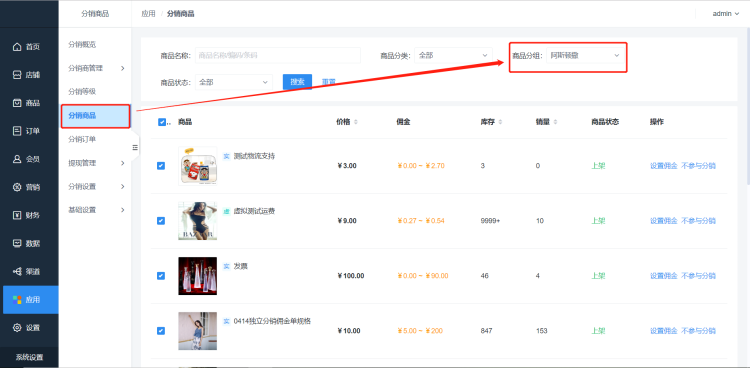Click the 实 tag of 发票
The width and height of the screenshot is (750, 368).
(227, 267)
